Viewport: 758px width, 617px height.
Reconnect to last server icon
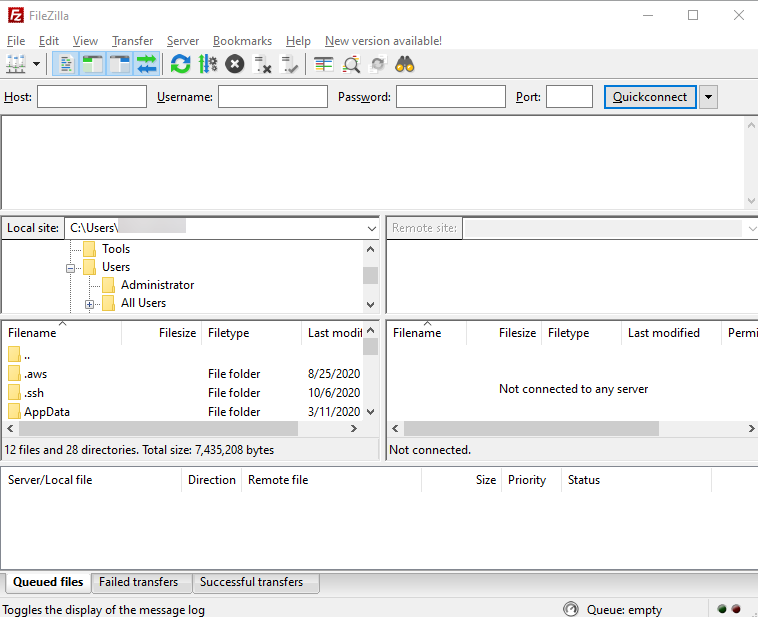click(x=290, y=64)
